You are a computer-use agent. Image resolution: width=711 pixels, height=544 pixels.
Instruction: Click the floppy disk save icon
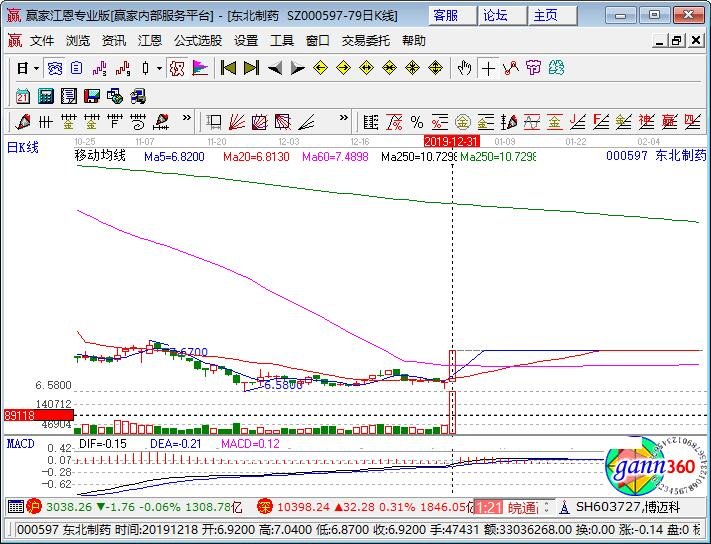pyautogui.click(x=92, y=96)
